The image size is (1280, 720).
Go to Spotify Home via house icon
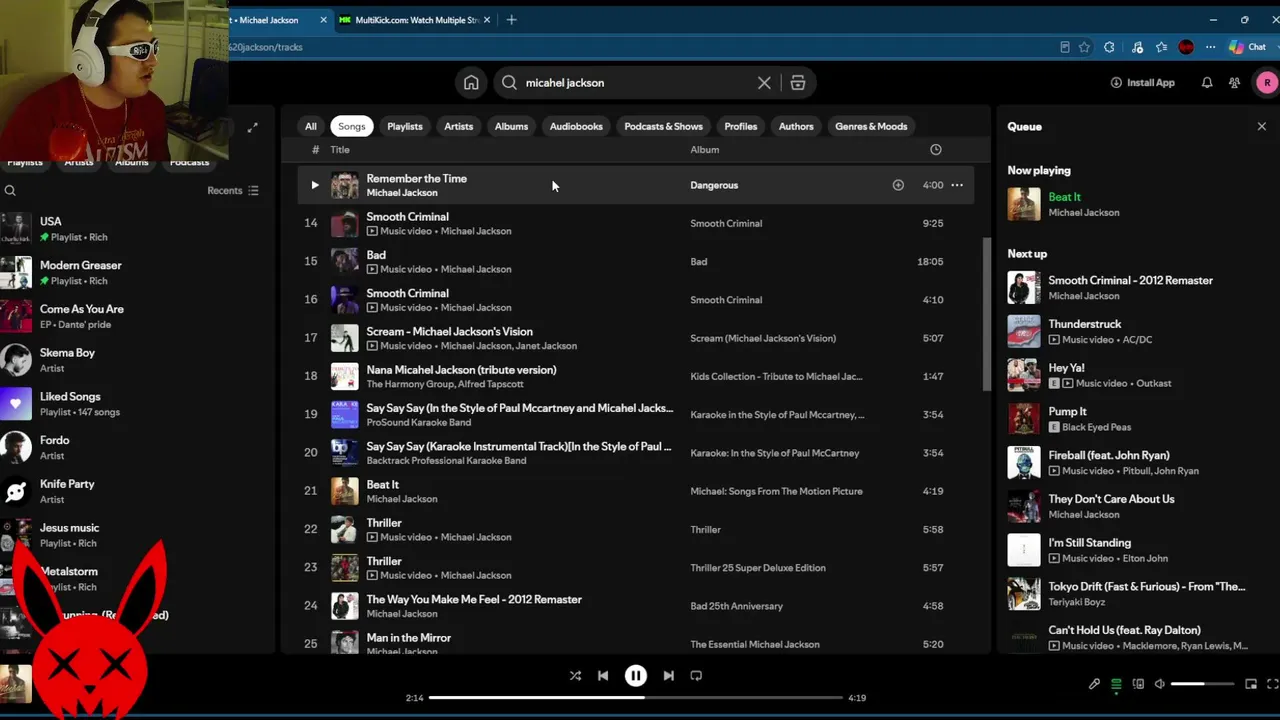[471, 83]
